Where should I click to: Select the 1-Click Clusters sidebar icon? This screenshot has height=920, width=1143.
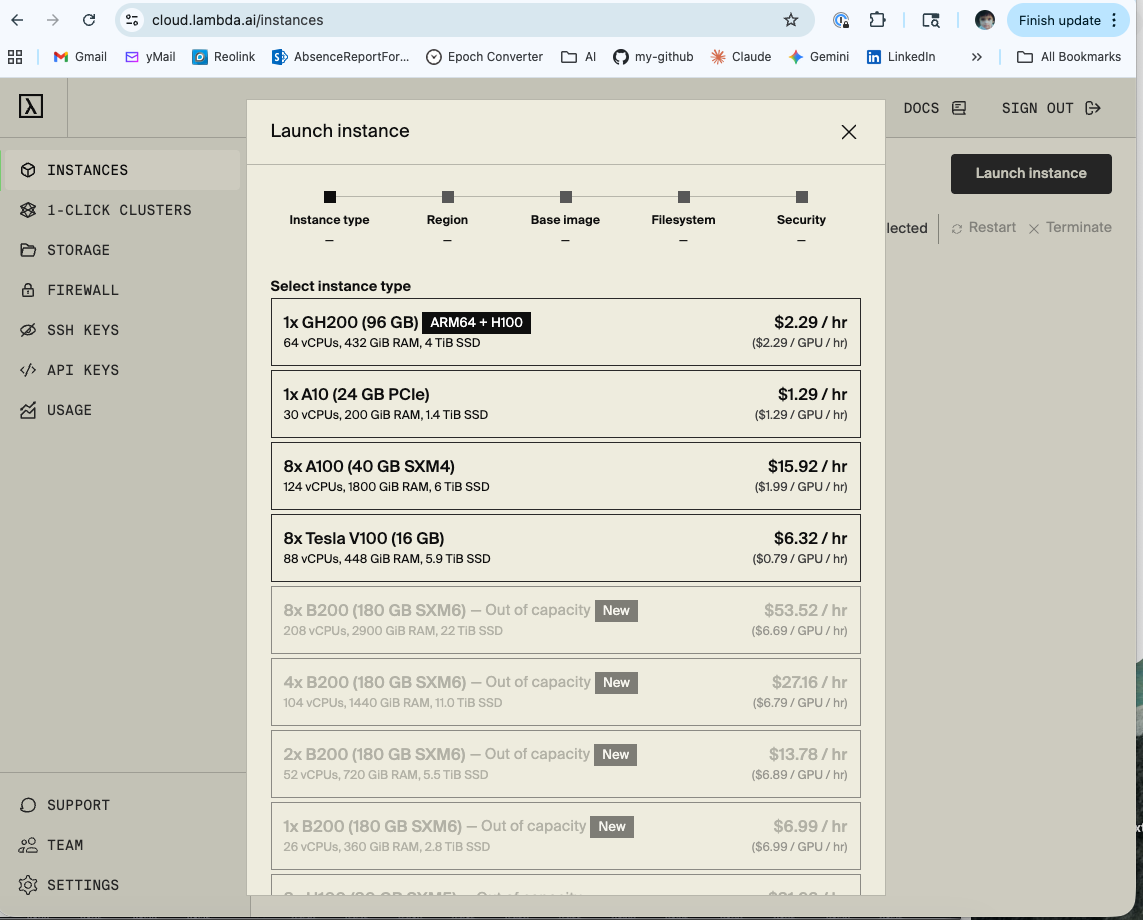coord(26,209)
